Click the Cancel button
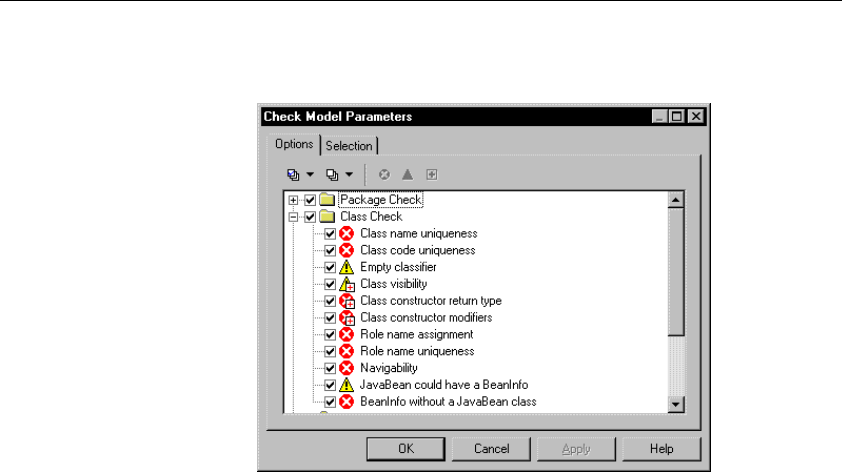Screen dimensions: 842x472 pos(491,449)
